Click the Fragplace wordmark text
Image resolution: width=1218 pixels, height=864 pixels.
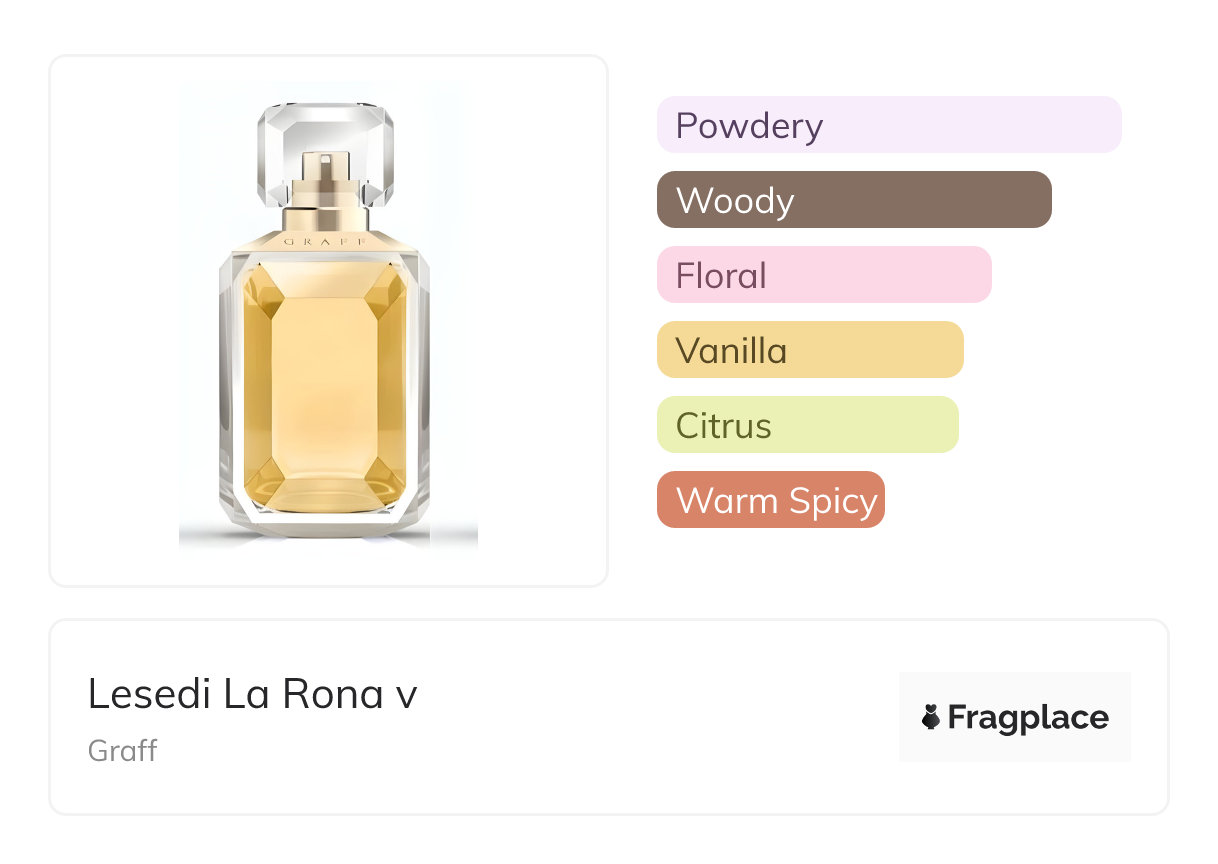point(1028,718)
